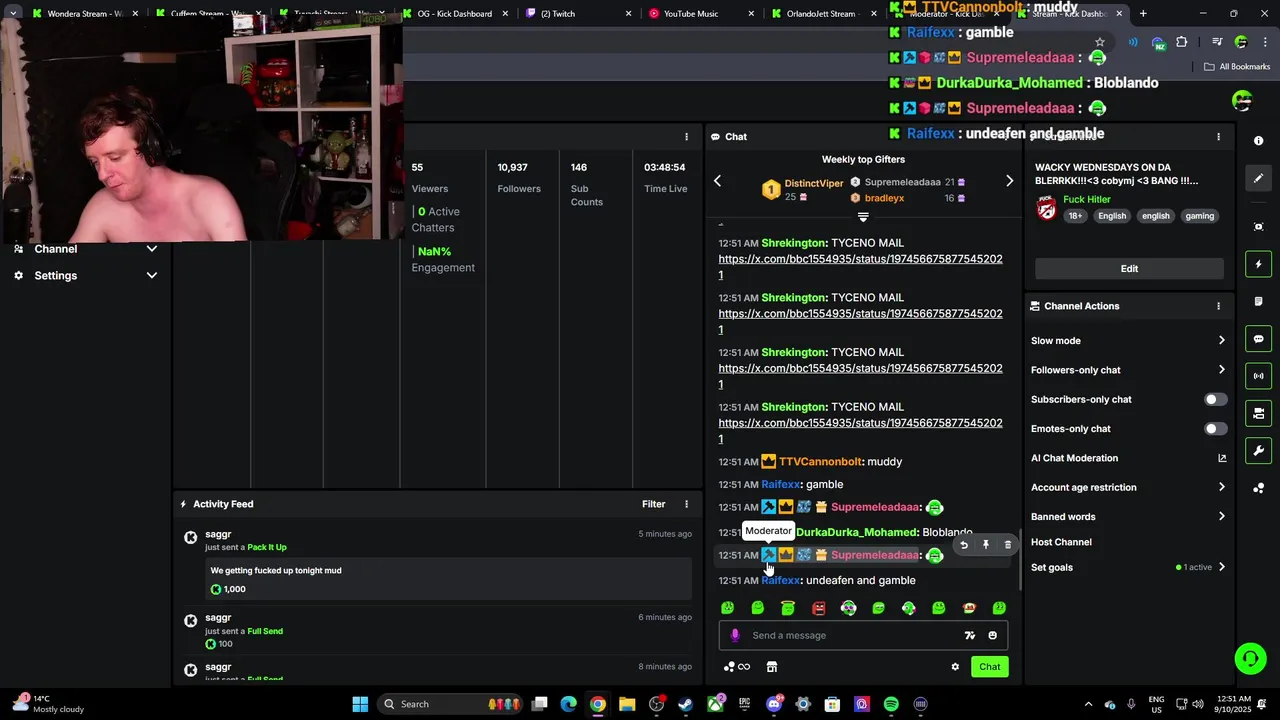The height and width of the screenshot is (720, 1280).
Task: Expand Followers-only chat options
Action: (x=1128, y=370)
